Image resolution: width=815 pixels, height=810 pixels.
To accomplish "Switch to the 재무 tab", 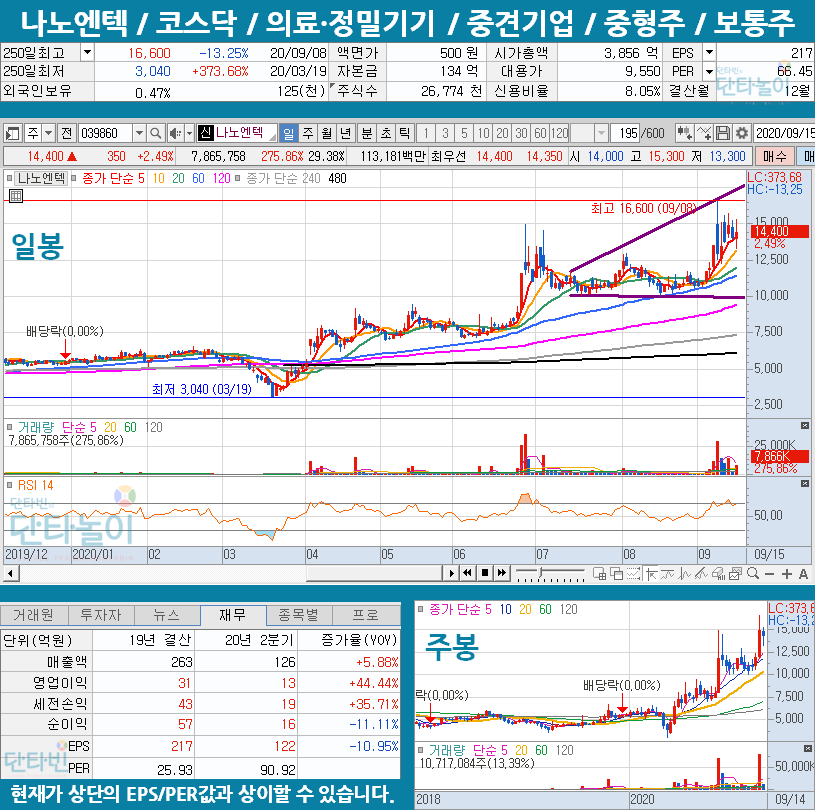I will click(x=233, y=615).
